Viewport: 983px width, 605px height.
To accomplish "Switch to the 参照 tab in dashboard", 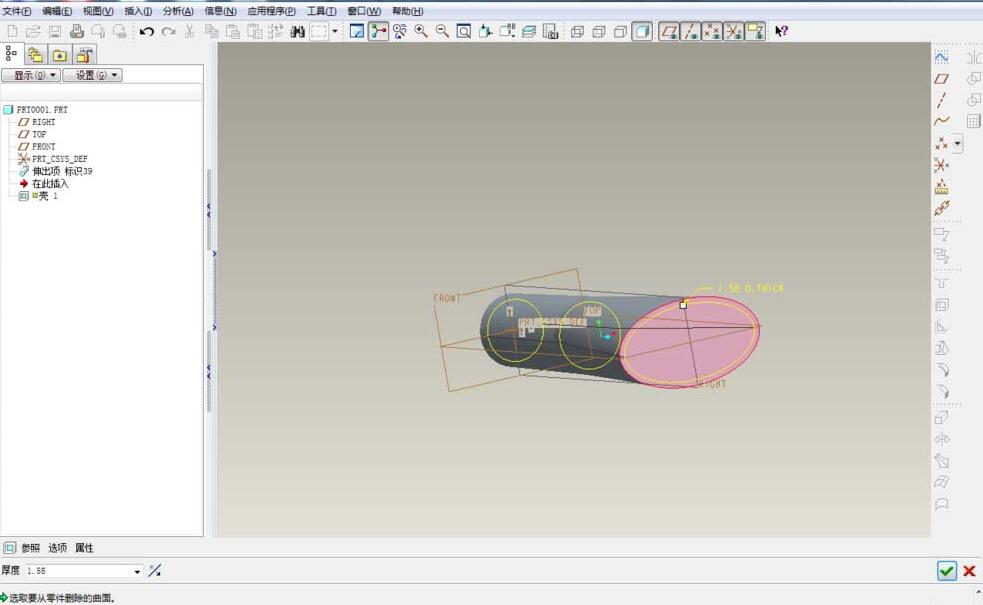I will click(x=31, y=548).
